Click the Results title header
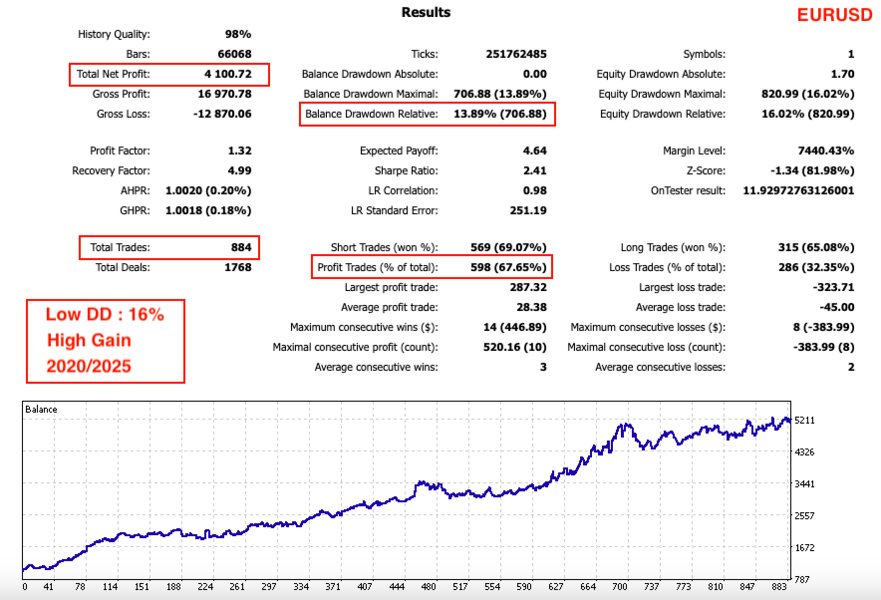 [427, 12]
